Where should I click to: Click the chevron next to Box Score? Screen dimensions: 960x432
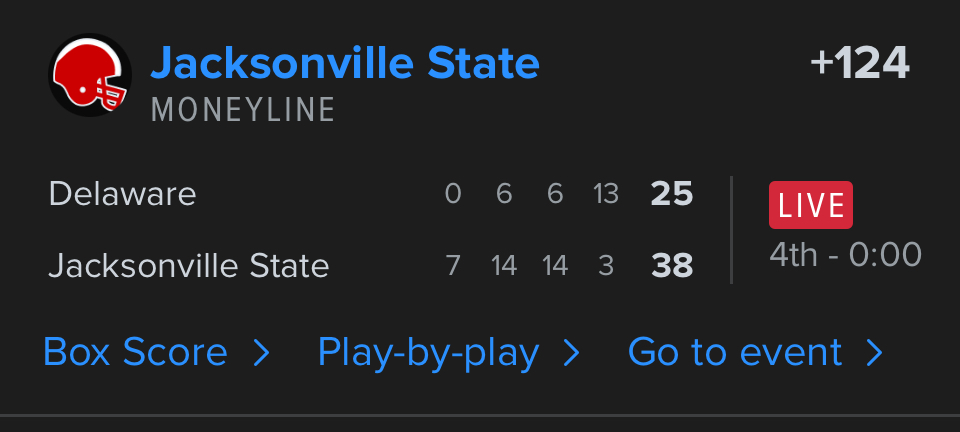(x=262, y=352)
